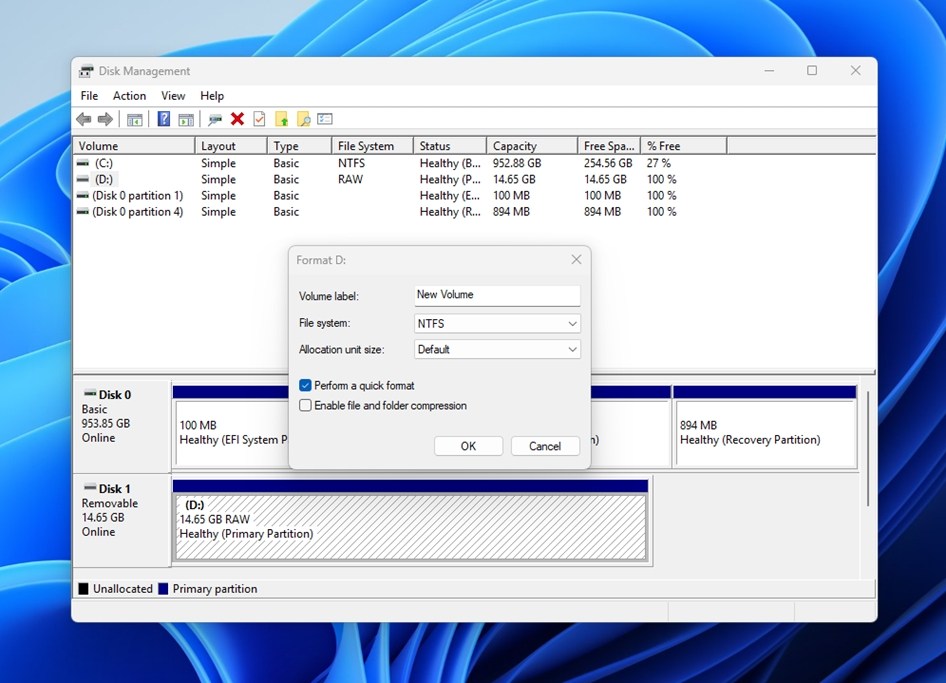The width and height of the screenshot is (946, 683).
Task: Click the Properties checkmark page icon
Action: coord(259,119)
